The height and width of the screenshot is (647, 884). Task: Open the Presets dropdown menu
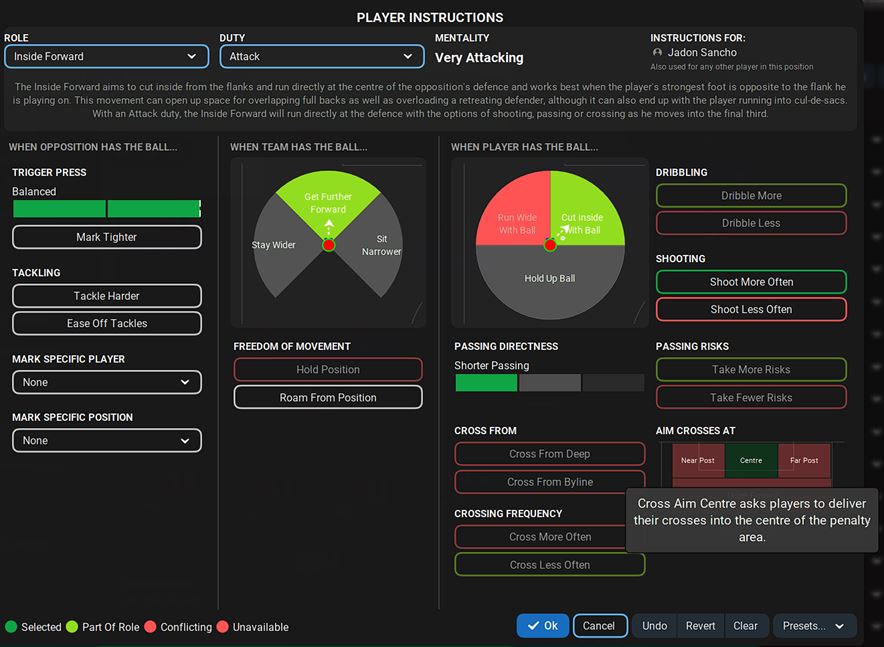click(x=815, y=626)
